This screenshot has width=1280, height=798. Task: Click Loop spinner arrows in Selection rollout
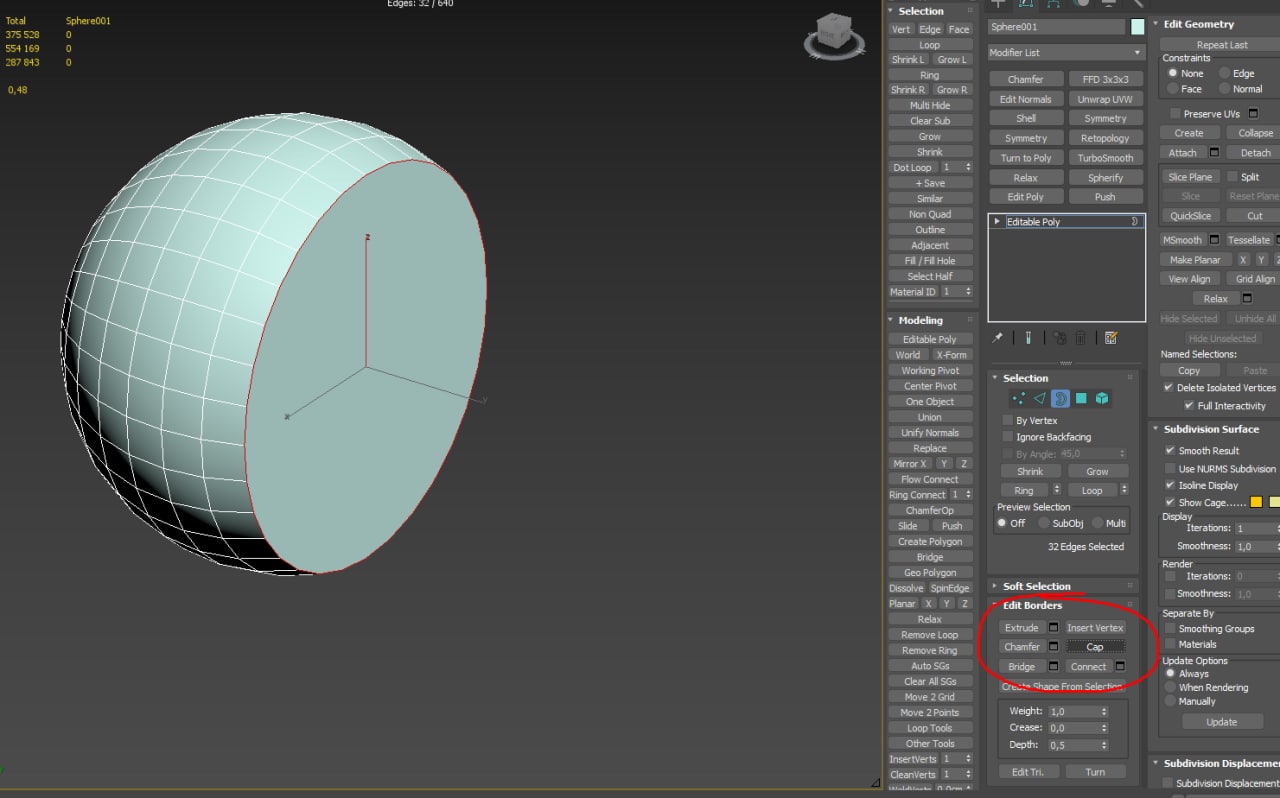[x=1125, y=490]
